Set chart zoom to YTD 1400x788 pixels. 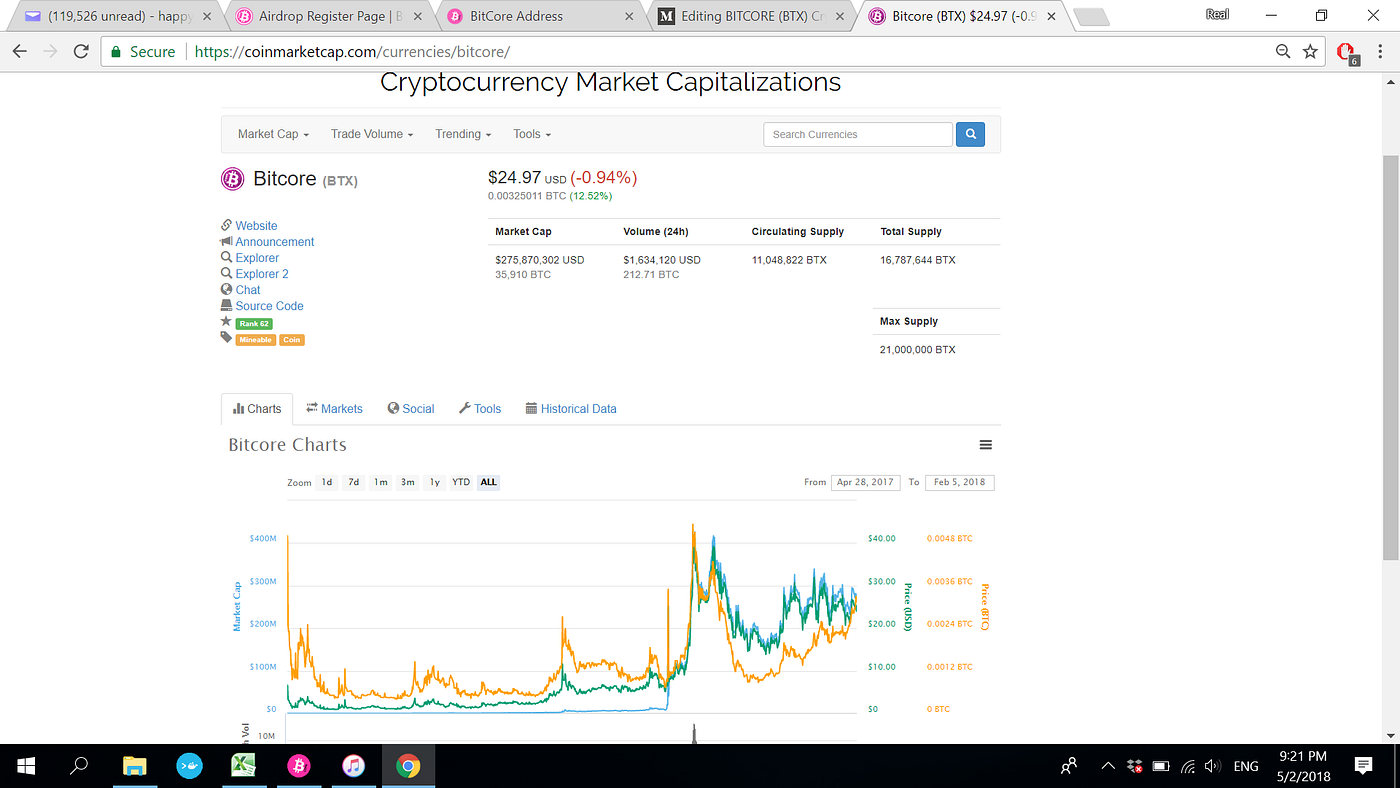[x=461, y=482]
